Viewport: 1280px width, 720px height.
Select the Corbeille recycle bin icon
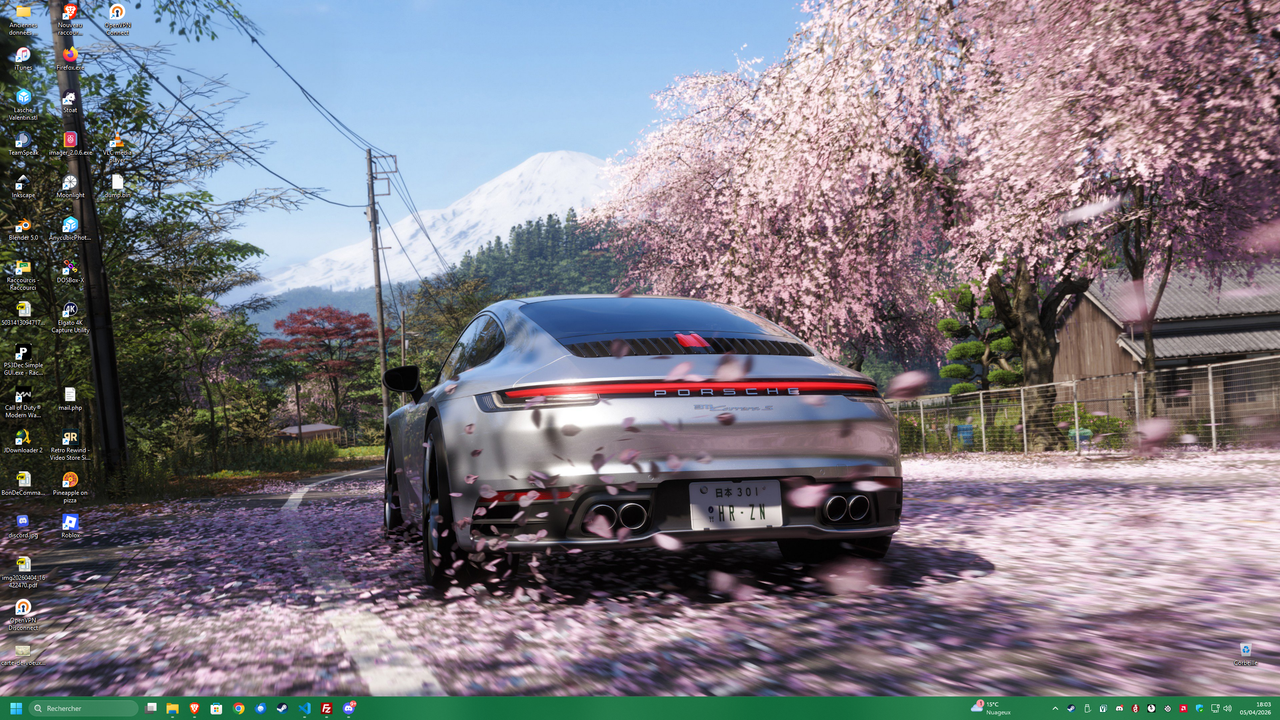[x=1245, y=655]
